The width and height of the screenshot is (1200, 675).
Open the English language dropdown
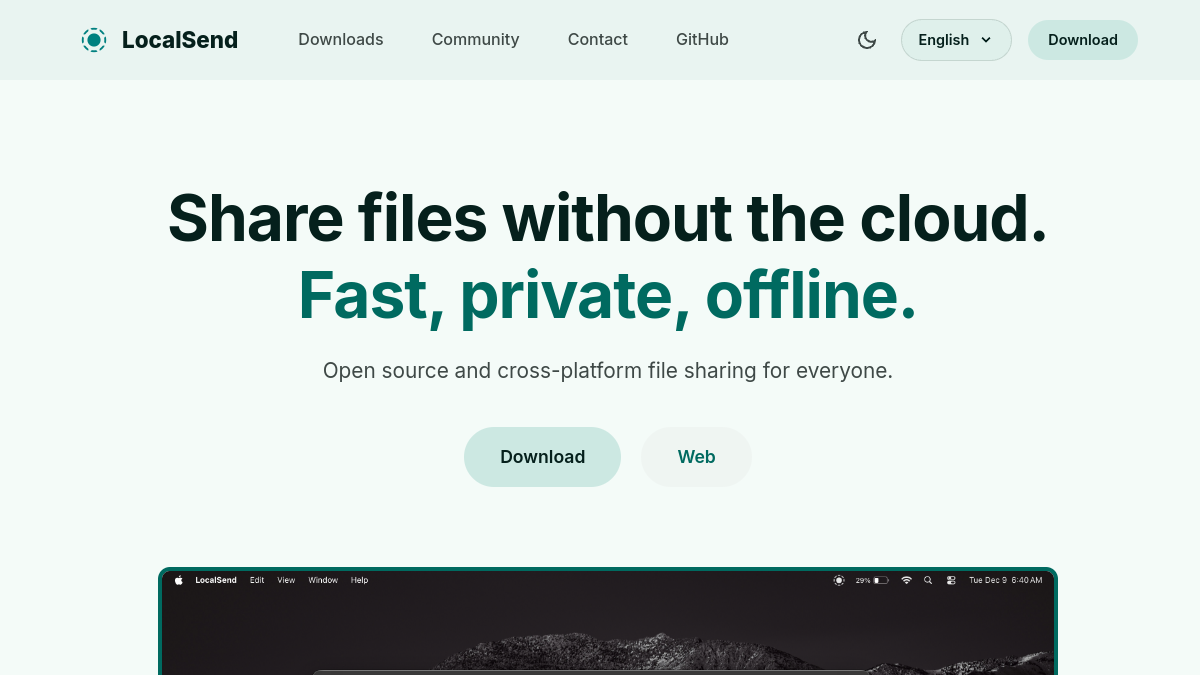[x=956, y=40]
